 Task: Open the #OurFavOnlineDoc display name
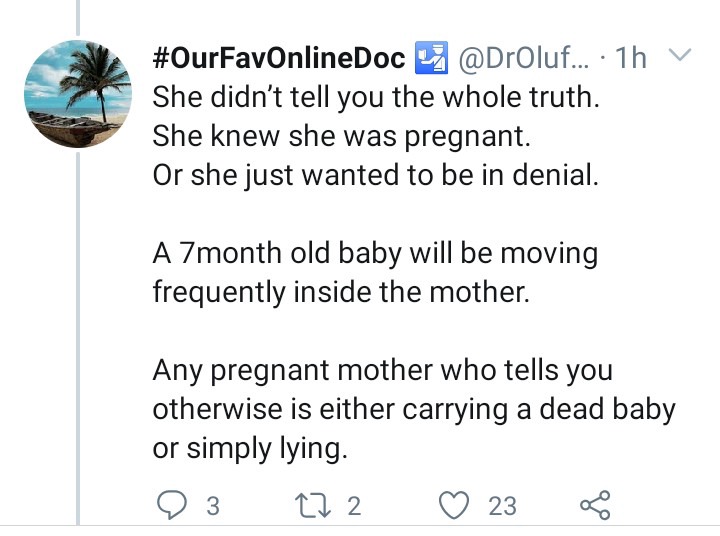(279, 58)
